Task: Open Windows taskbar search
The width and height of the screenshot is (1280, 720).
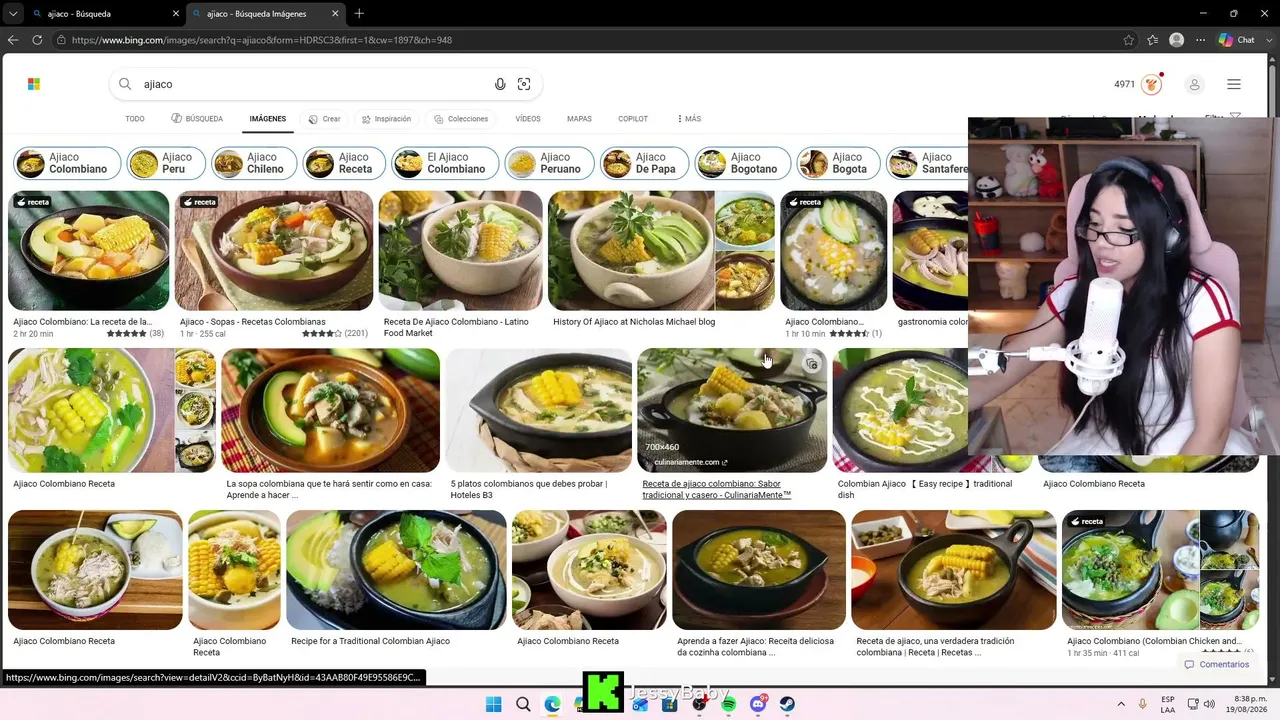Action: [523, 704]
